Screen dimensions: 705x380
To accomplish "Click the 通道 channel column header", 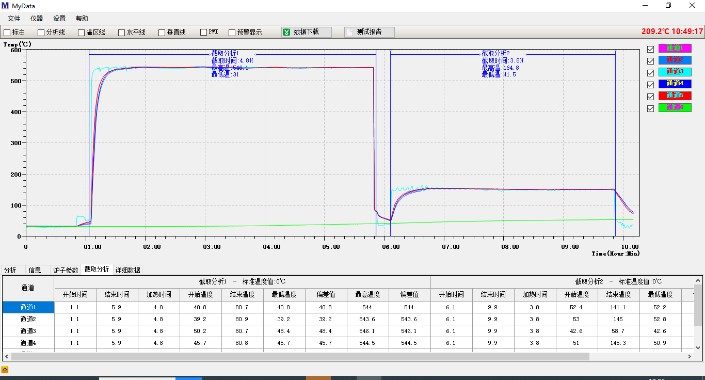I will tap(28, 288).
